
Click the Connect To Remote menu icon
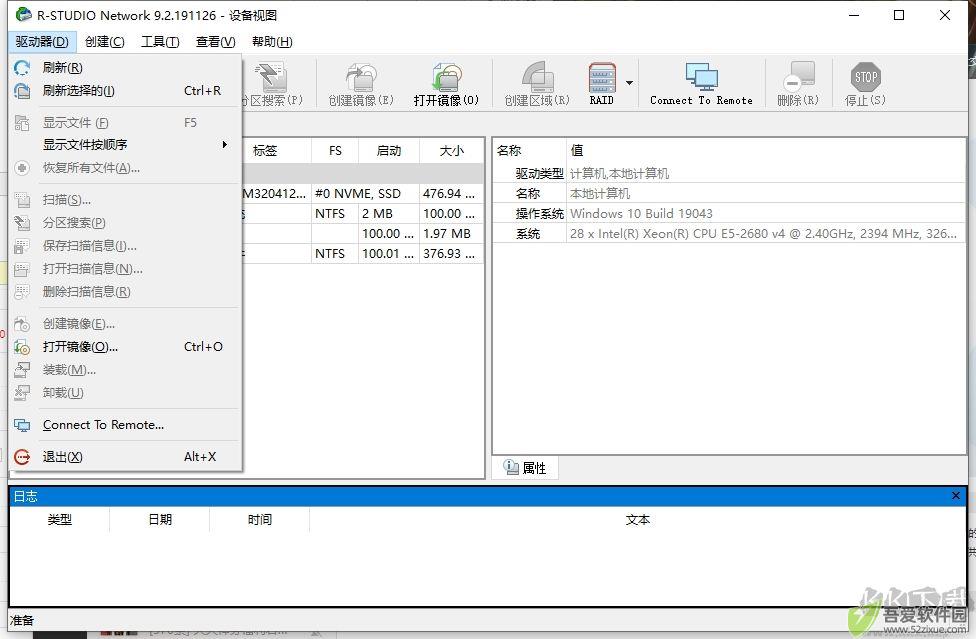[22, 425]
